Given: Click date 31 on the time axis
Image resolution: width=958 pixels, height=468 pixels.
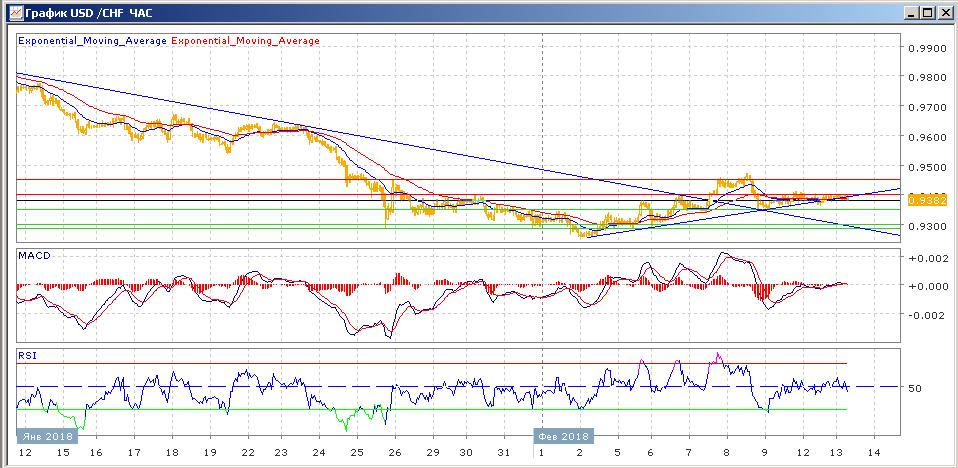Looking at the screenshot, I should point(503,453).
